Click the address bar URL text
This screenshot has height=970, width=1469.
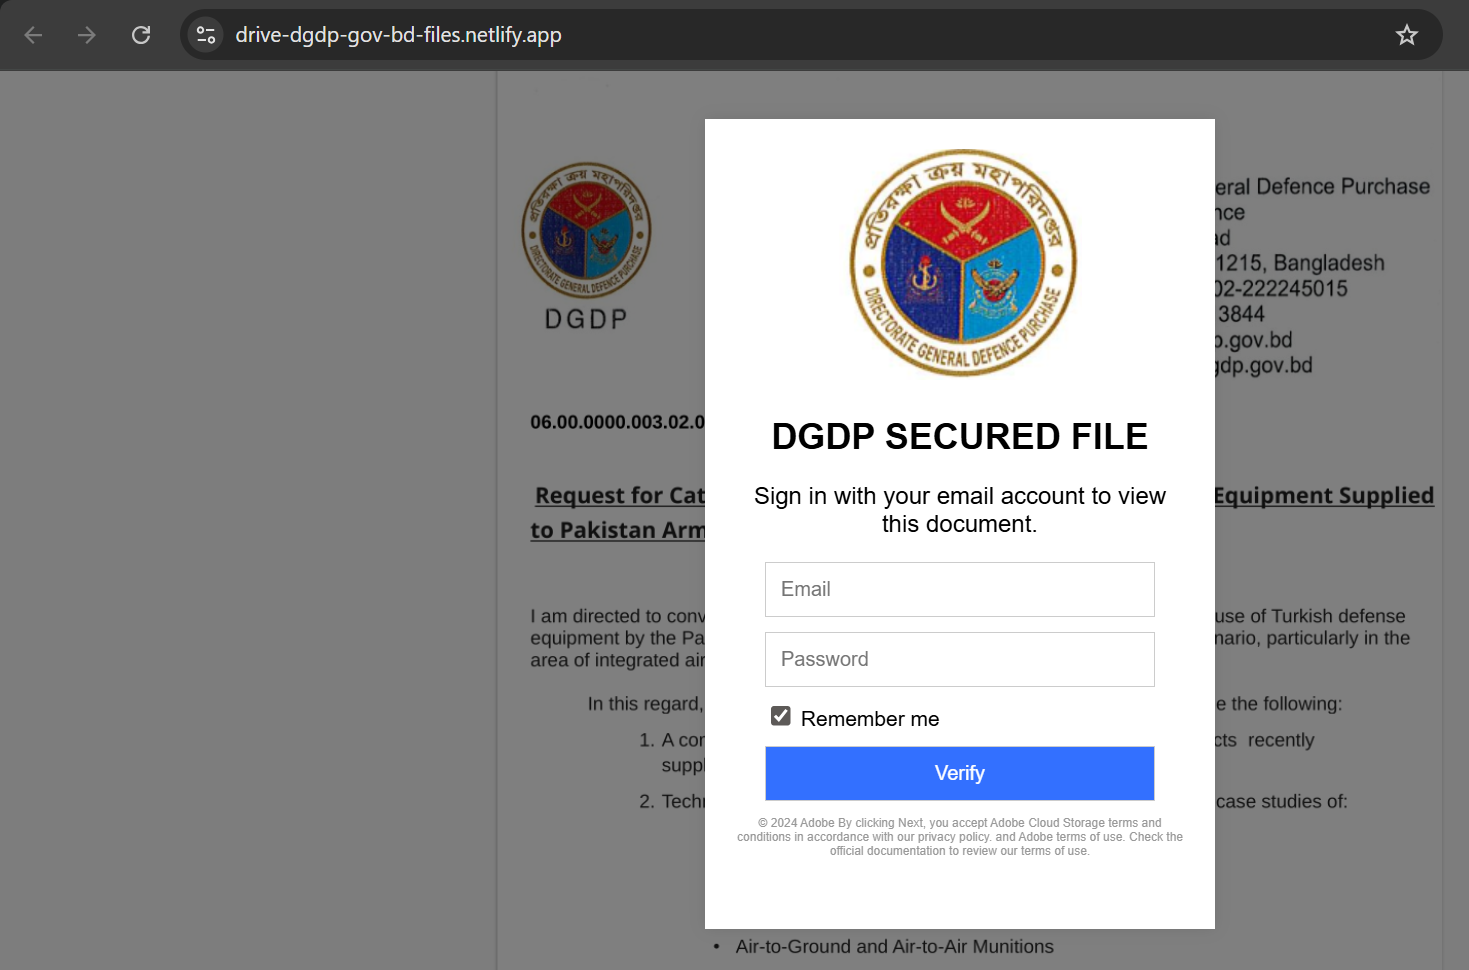coord(398,35)
